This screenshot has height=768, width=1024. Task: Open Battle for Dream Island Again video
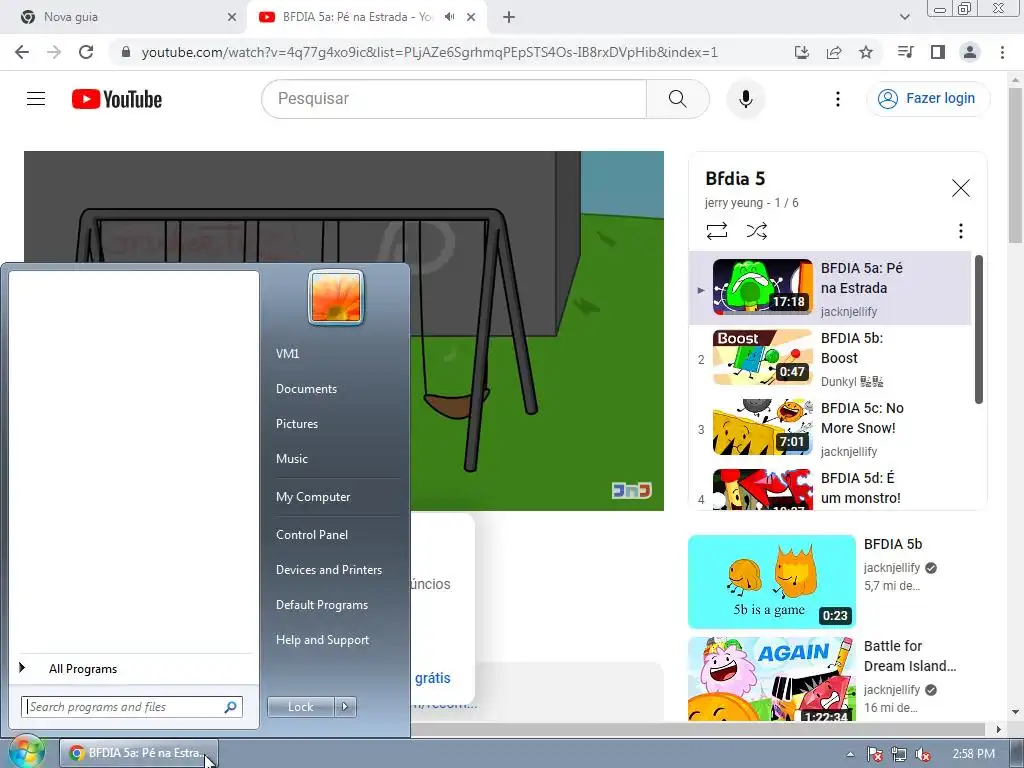point(772,679)
